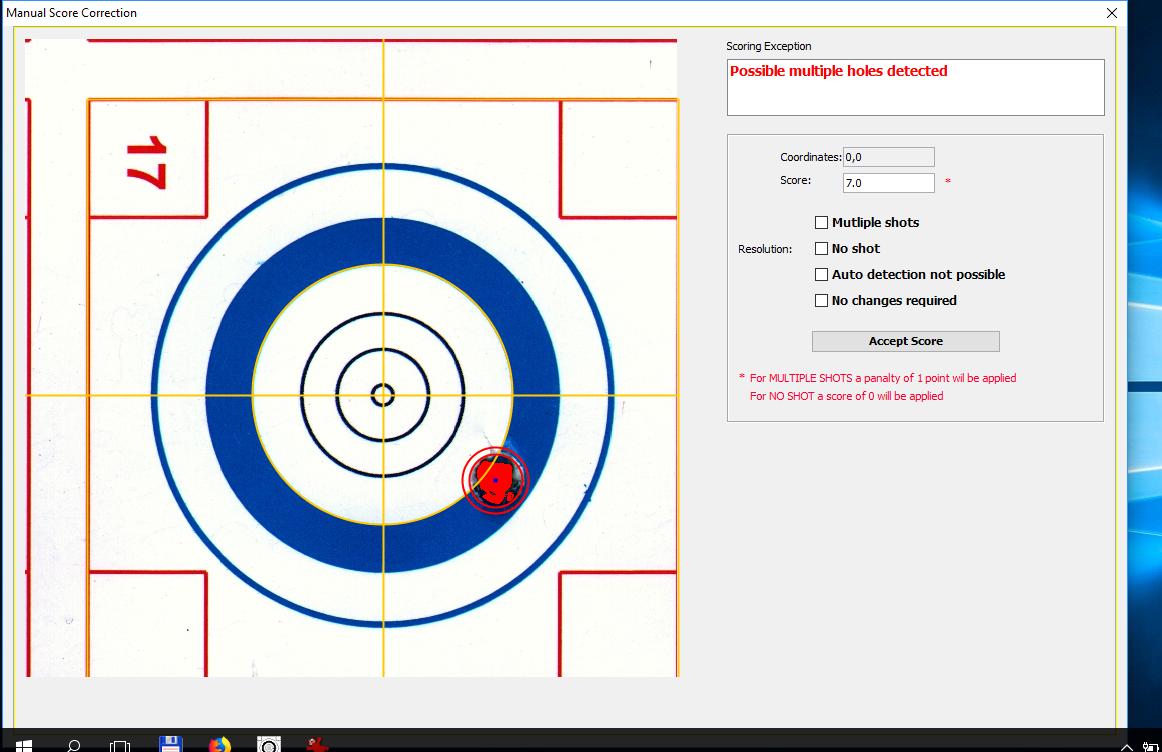Screen dimensions: 1162x752
Task: Close the Manual Score Correction dialog
Action: (x=1112, y=13)
